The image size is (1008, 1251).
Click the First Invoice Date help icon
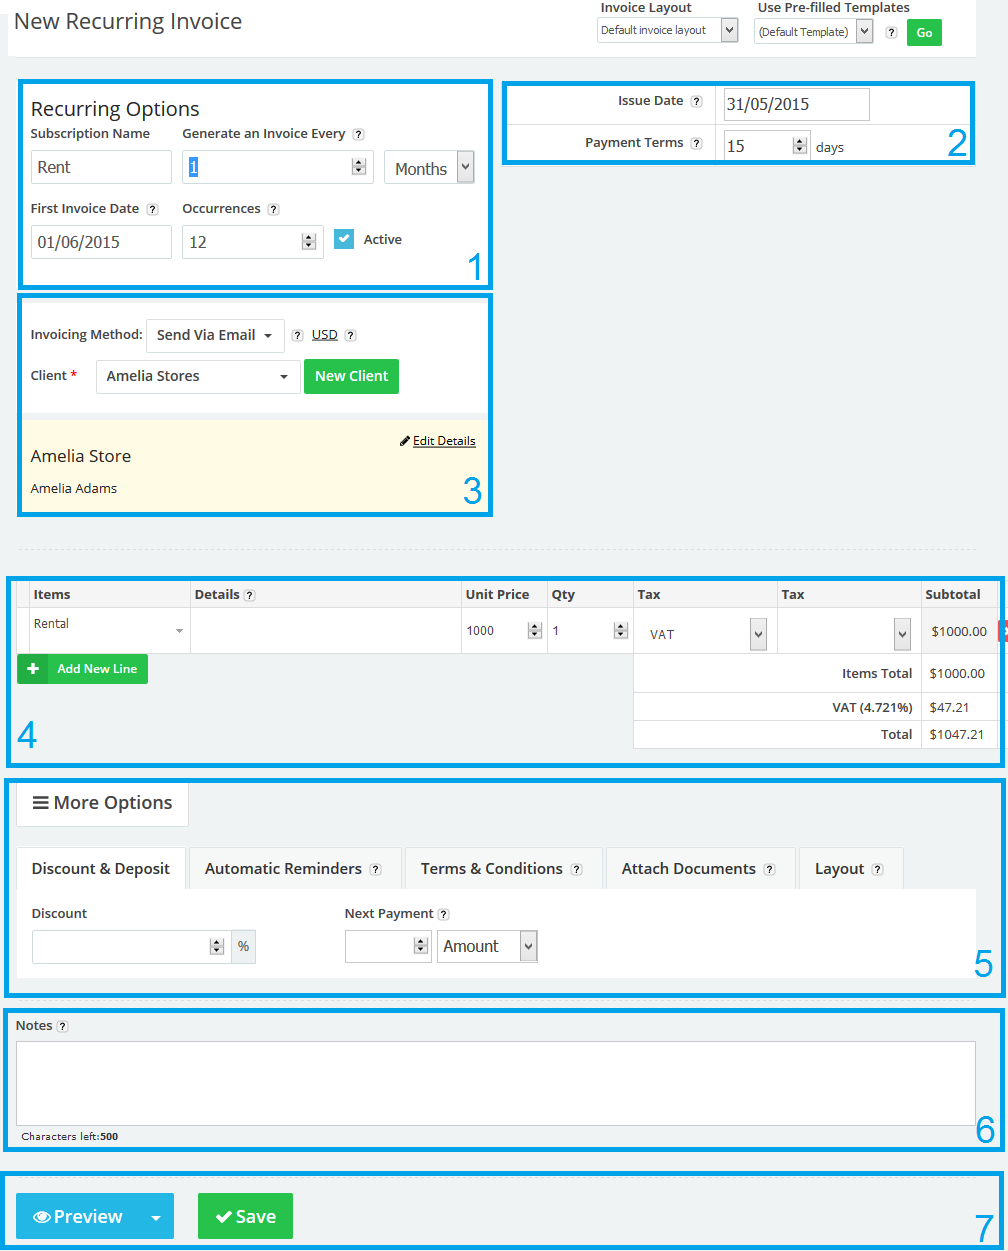150,209
